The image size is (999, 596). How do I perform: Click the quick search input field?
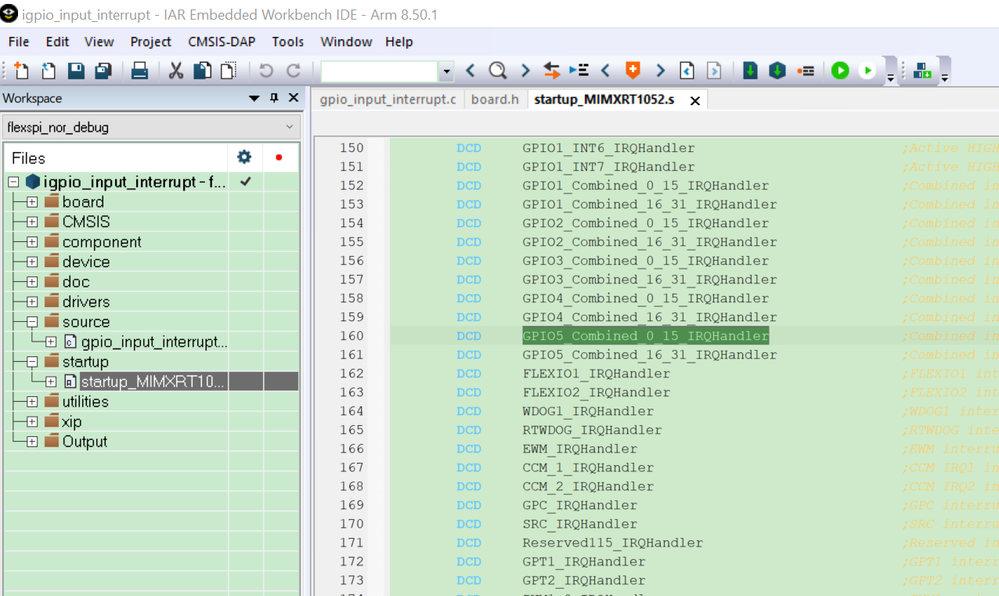pyautogui.click(x=380, y=71)
